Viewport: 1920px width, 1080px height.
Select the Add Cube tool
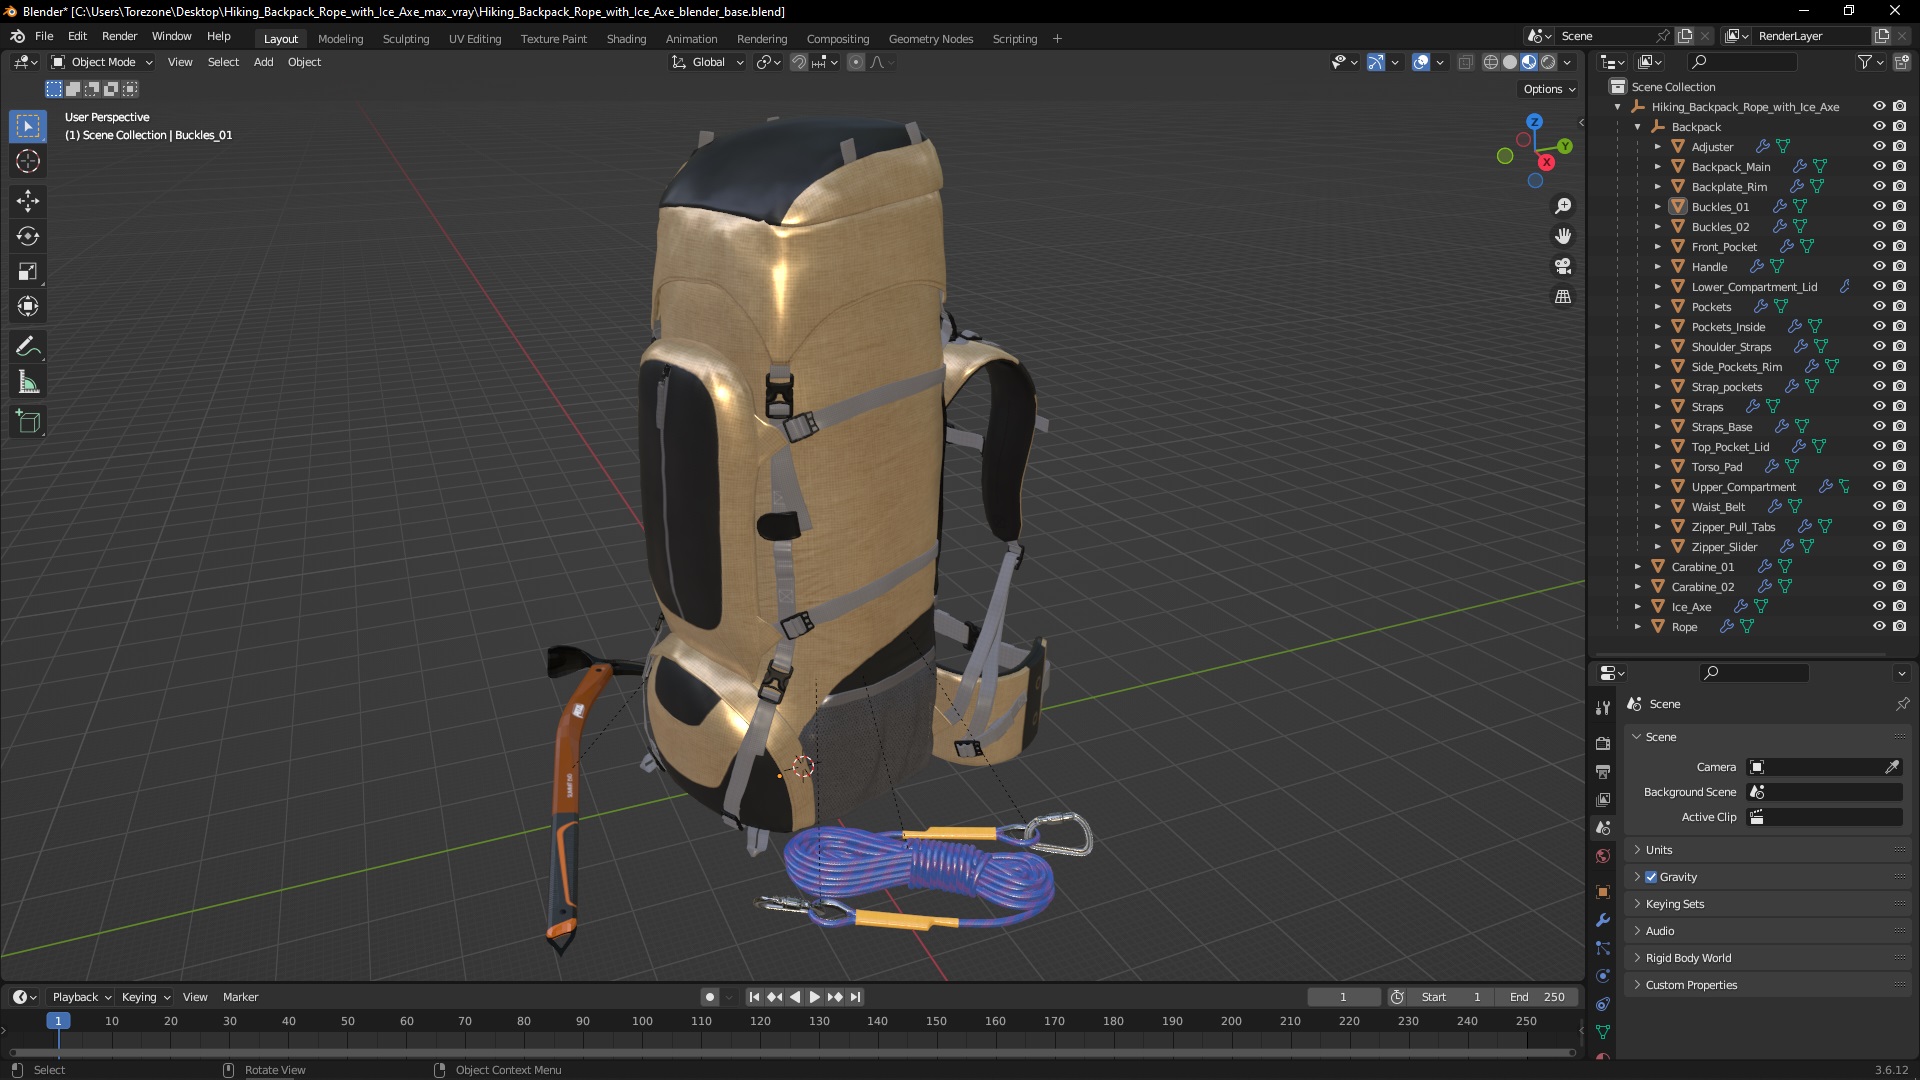point(28,422)
